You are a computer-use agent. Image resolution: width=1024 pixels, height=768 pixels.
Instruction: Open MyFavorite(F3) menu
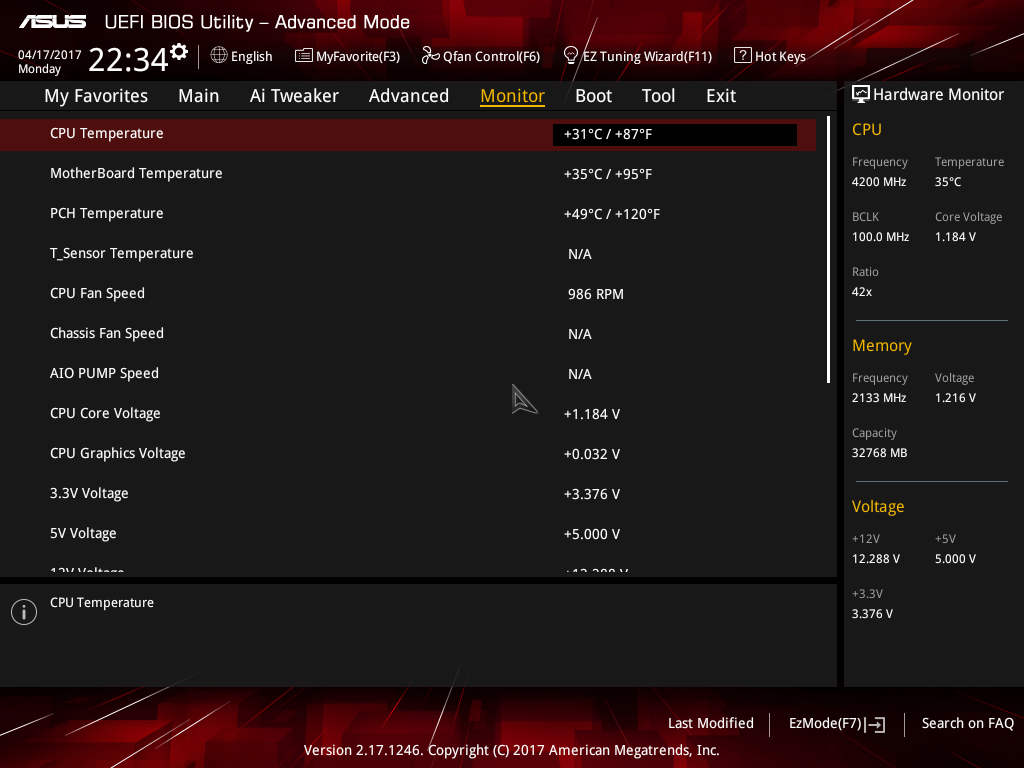coord(358,56)
